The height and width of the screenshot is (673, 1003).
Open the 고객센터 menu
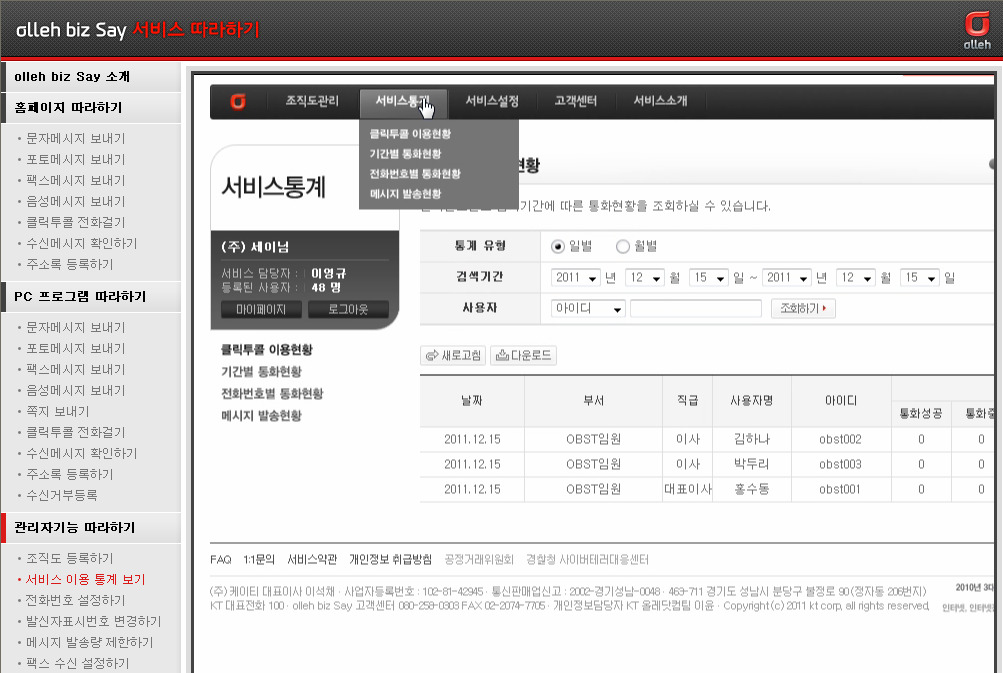tap(576, 101)
